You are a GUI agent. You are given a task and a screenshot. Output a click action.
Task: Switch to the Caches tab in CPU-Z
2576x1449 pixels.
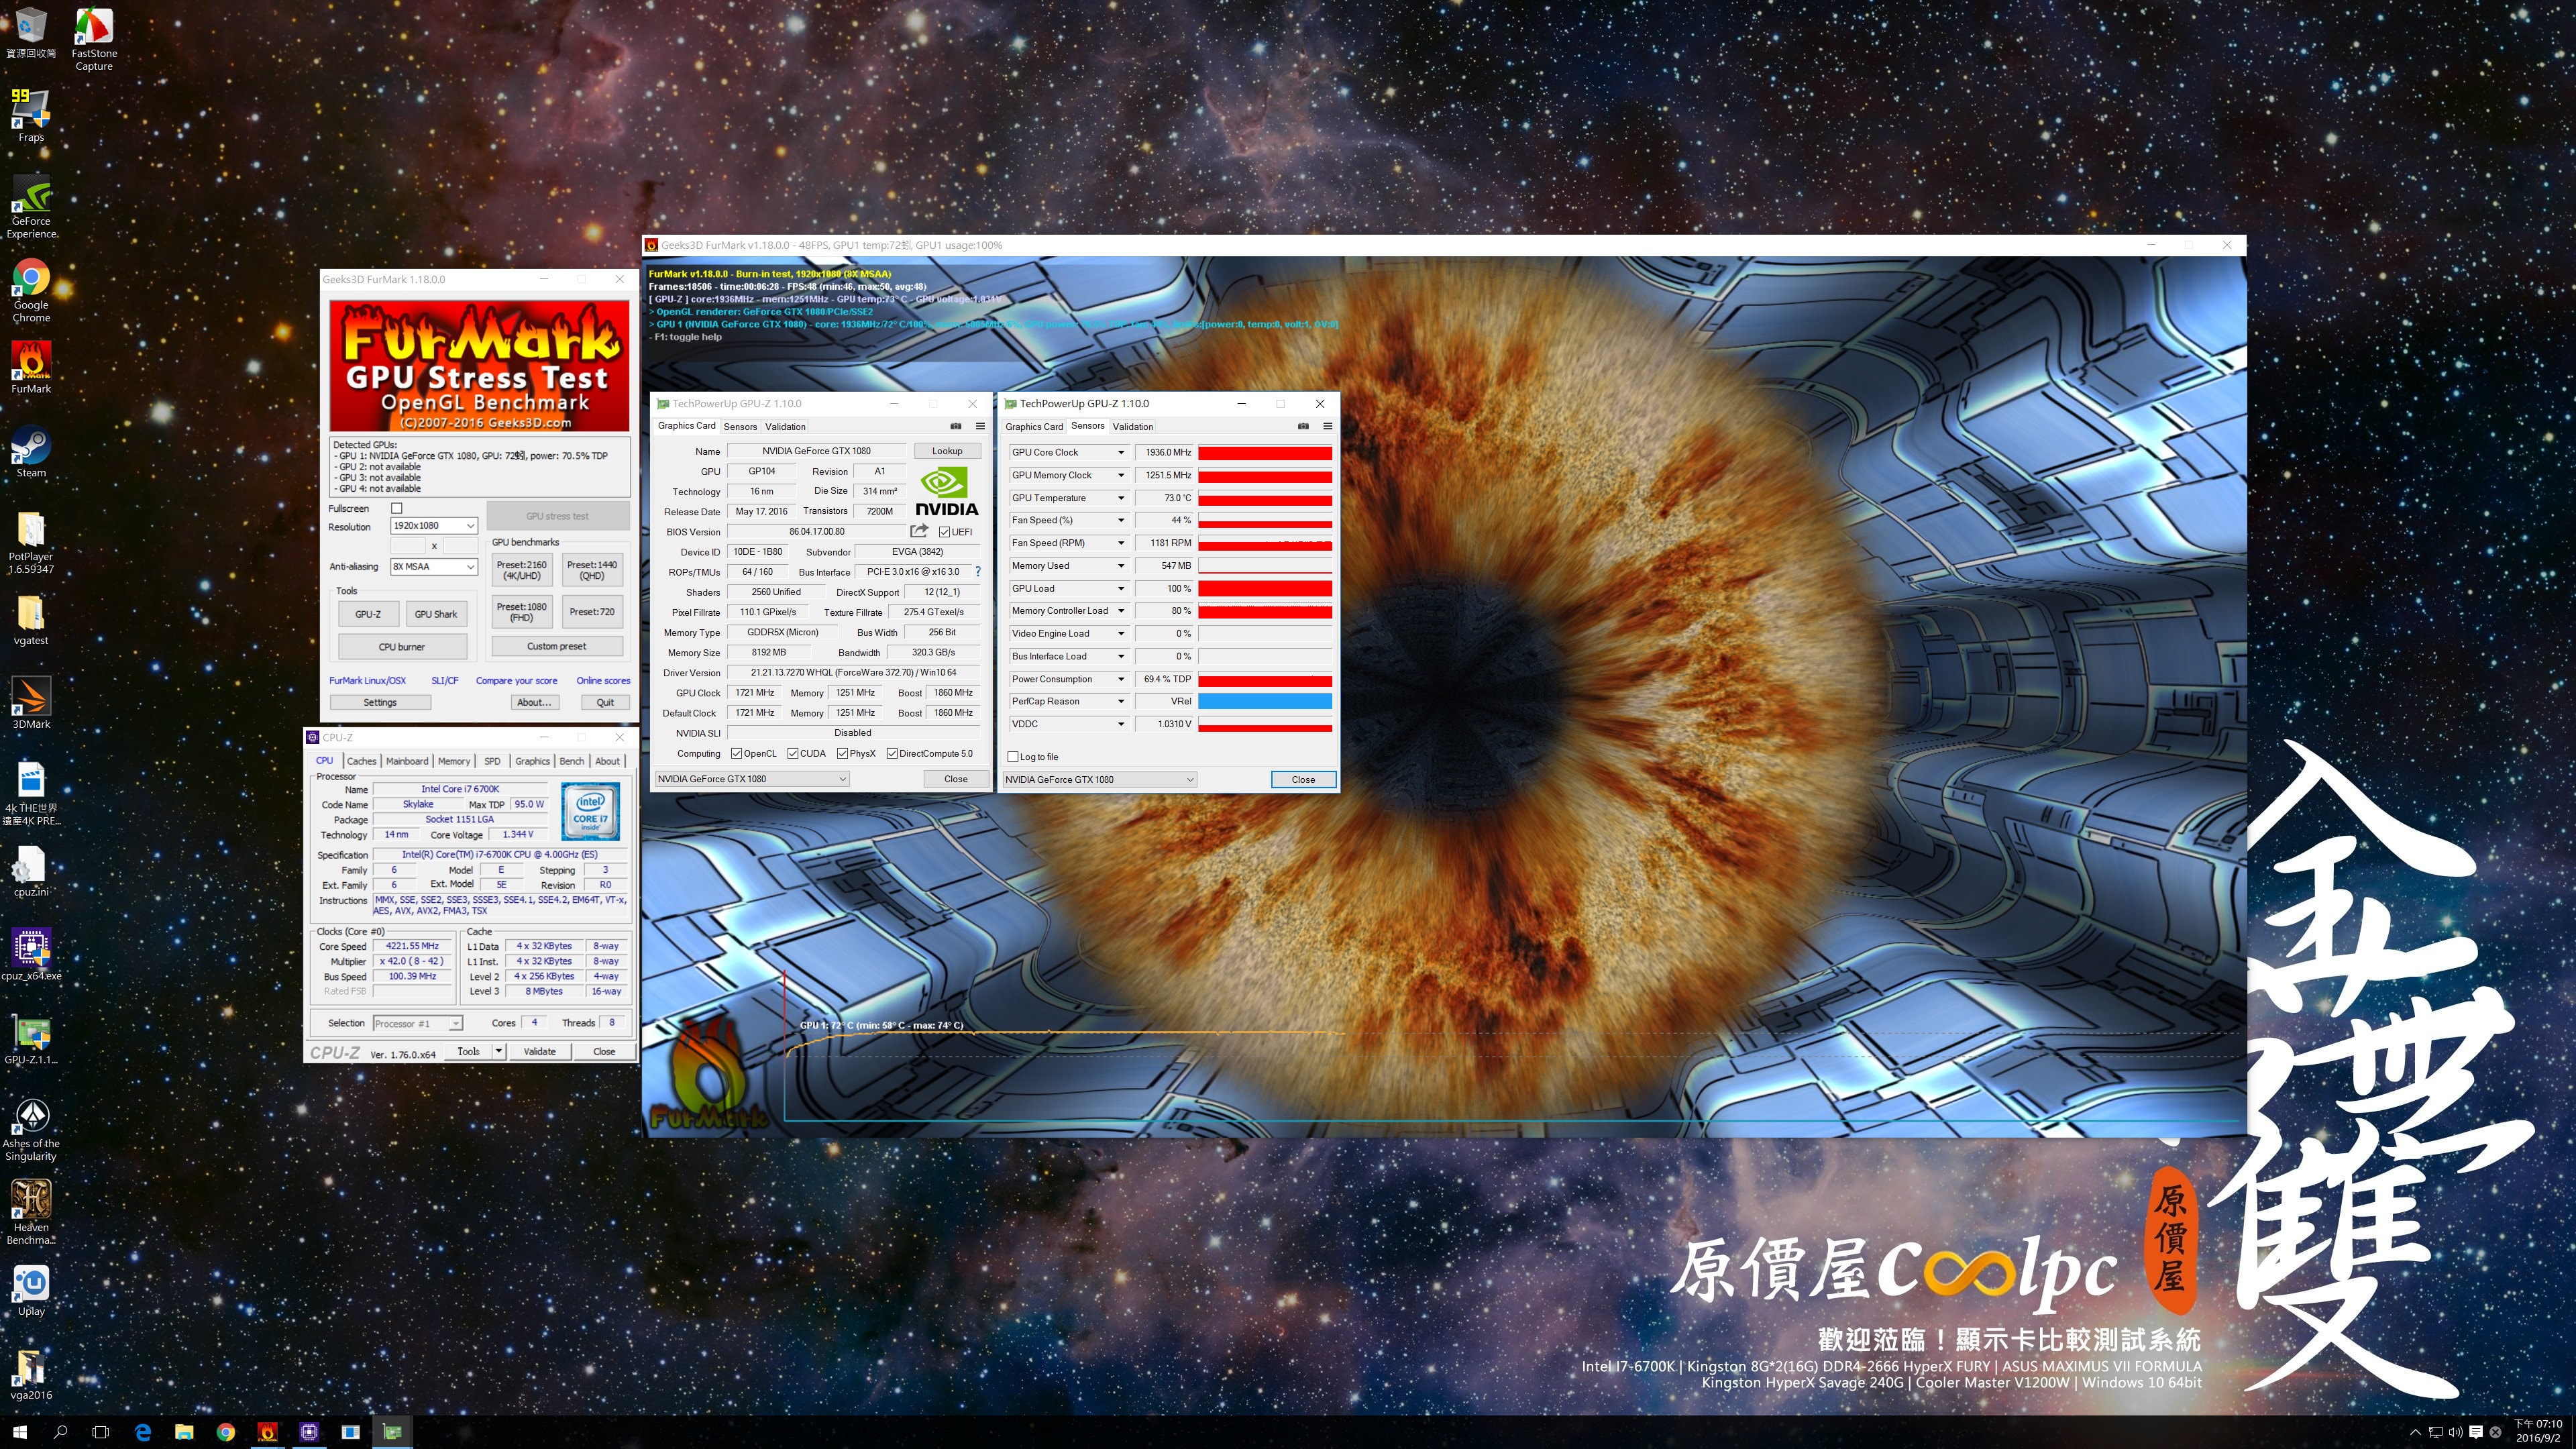[x=361, y=761]
